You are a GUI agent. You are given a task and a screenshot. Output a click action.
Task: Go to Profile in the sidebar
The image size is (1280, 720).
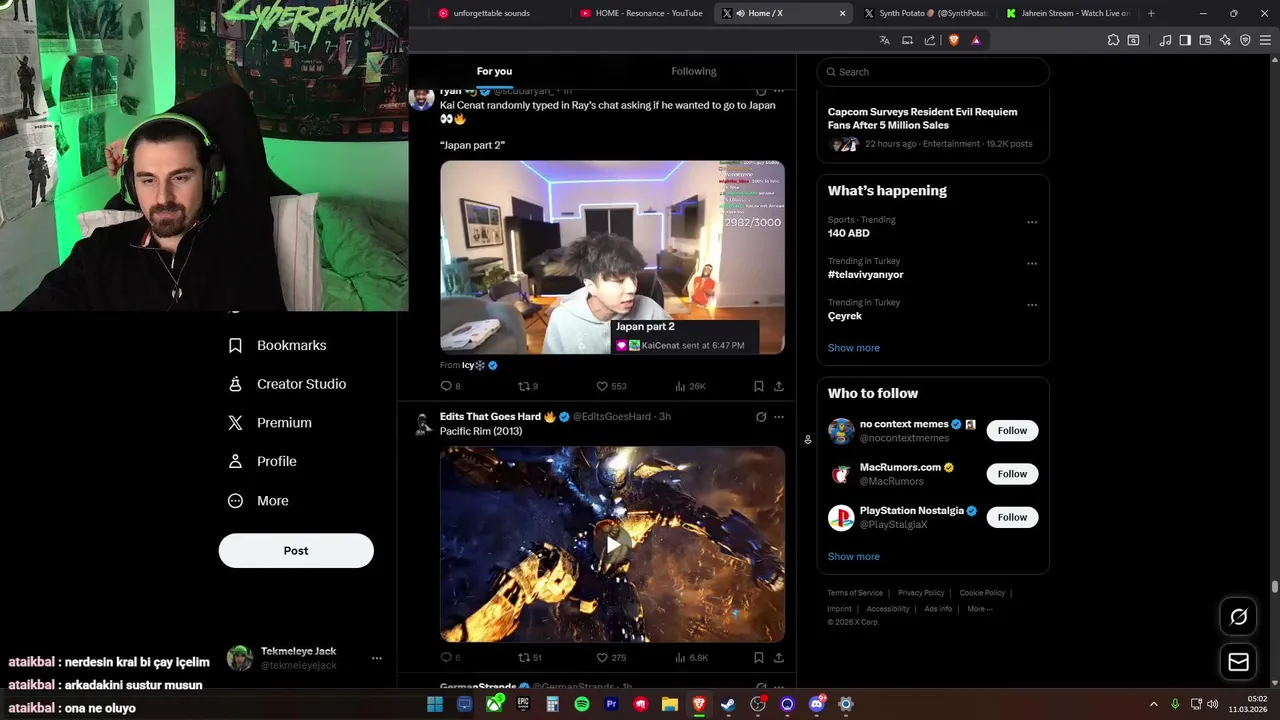coord(262,461)
